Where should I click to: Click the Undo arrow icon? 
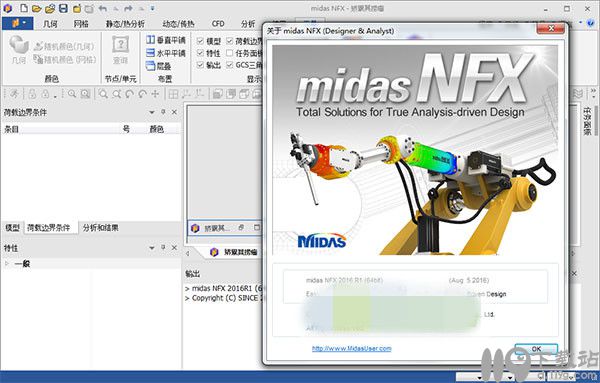[103, 8]
